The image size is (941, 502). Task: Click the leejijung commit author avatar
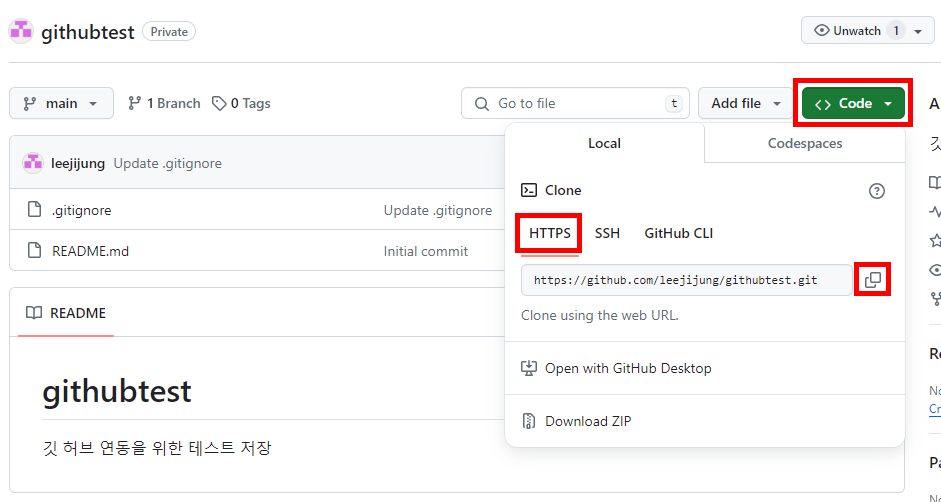(33, 163)
